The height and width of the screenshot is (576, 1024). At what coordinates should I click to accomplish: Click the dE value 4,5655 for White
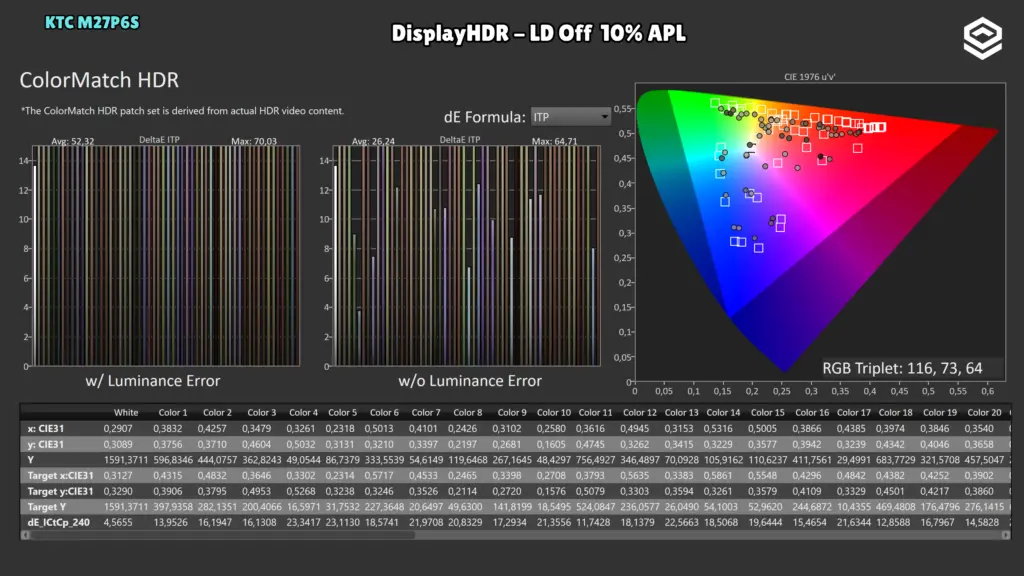(x=118, y=523)
